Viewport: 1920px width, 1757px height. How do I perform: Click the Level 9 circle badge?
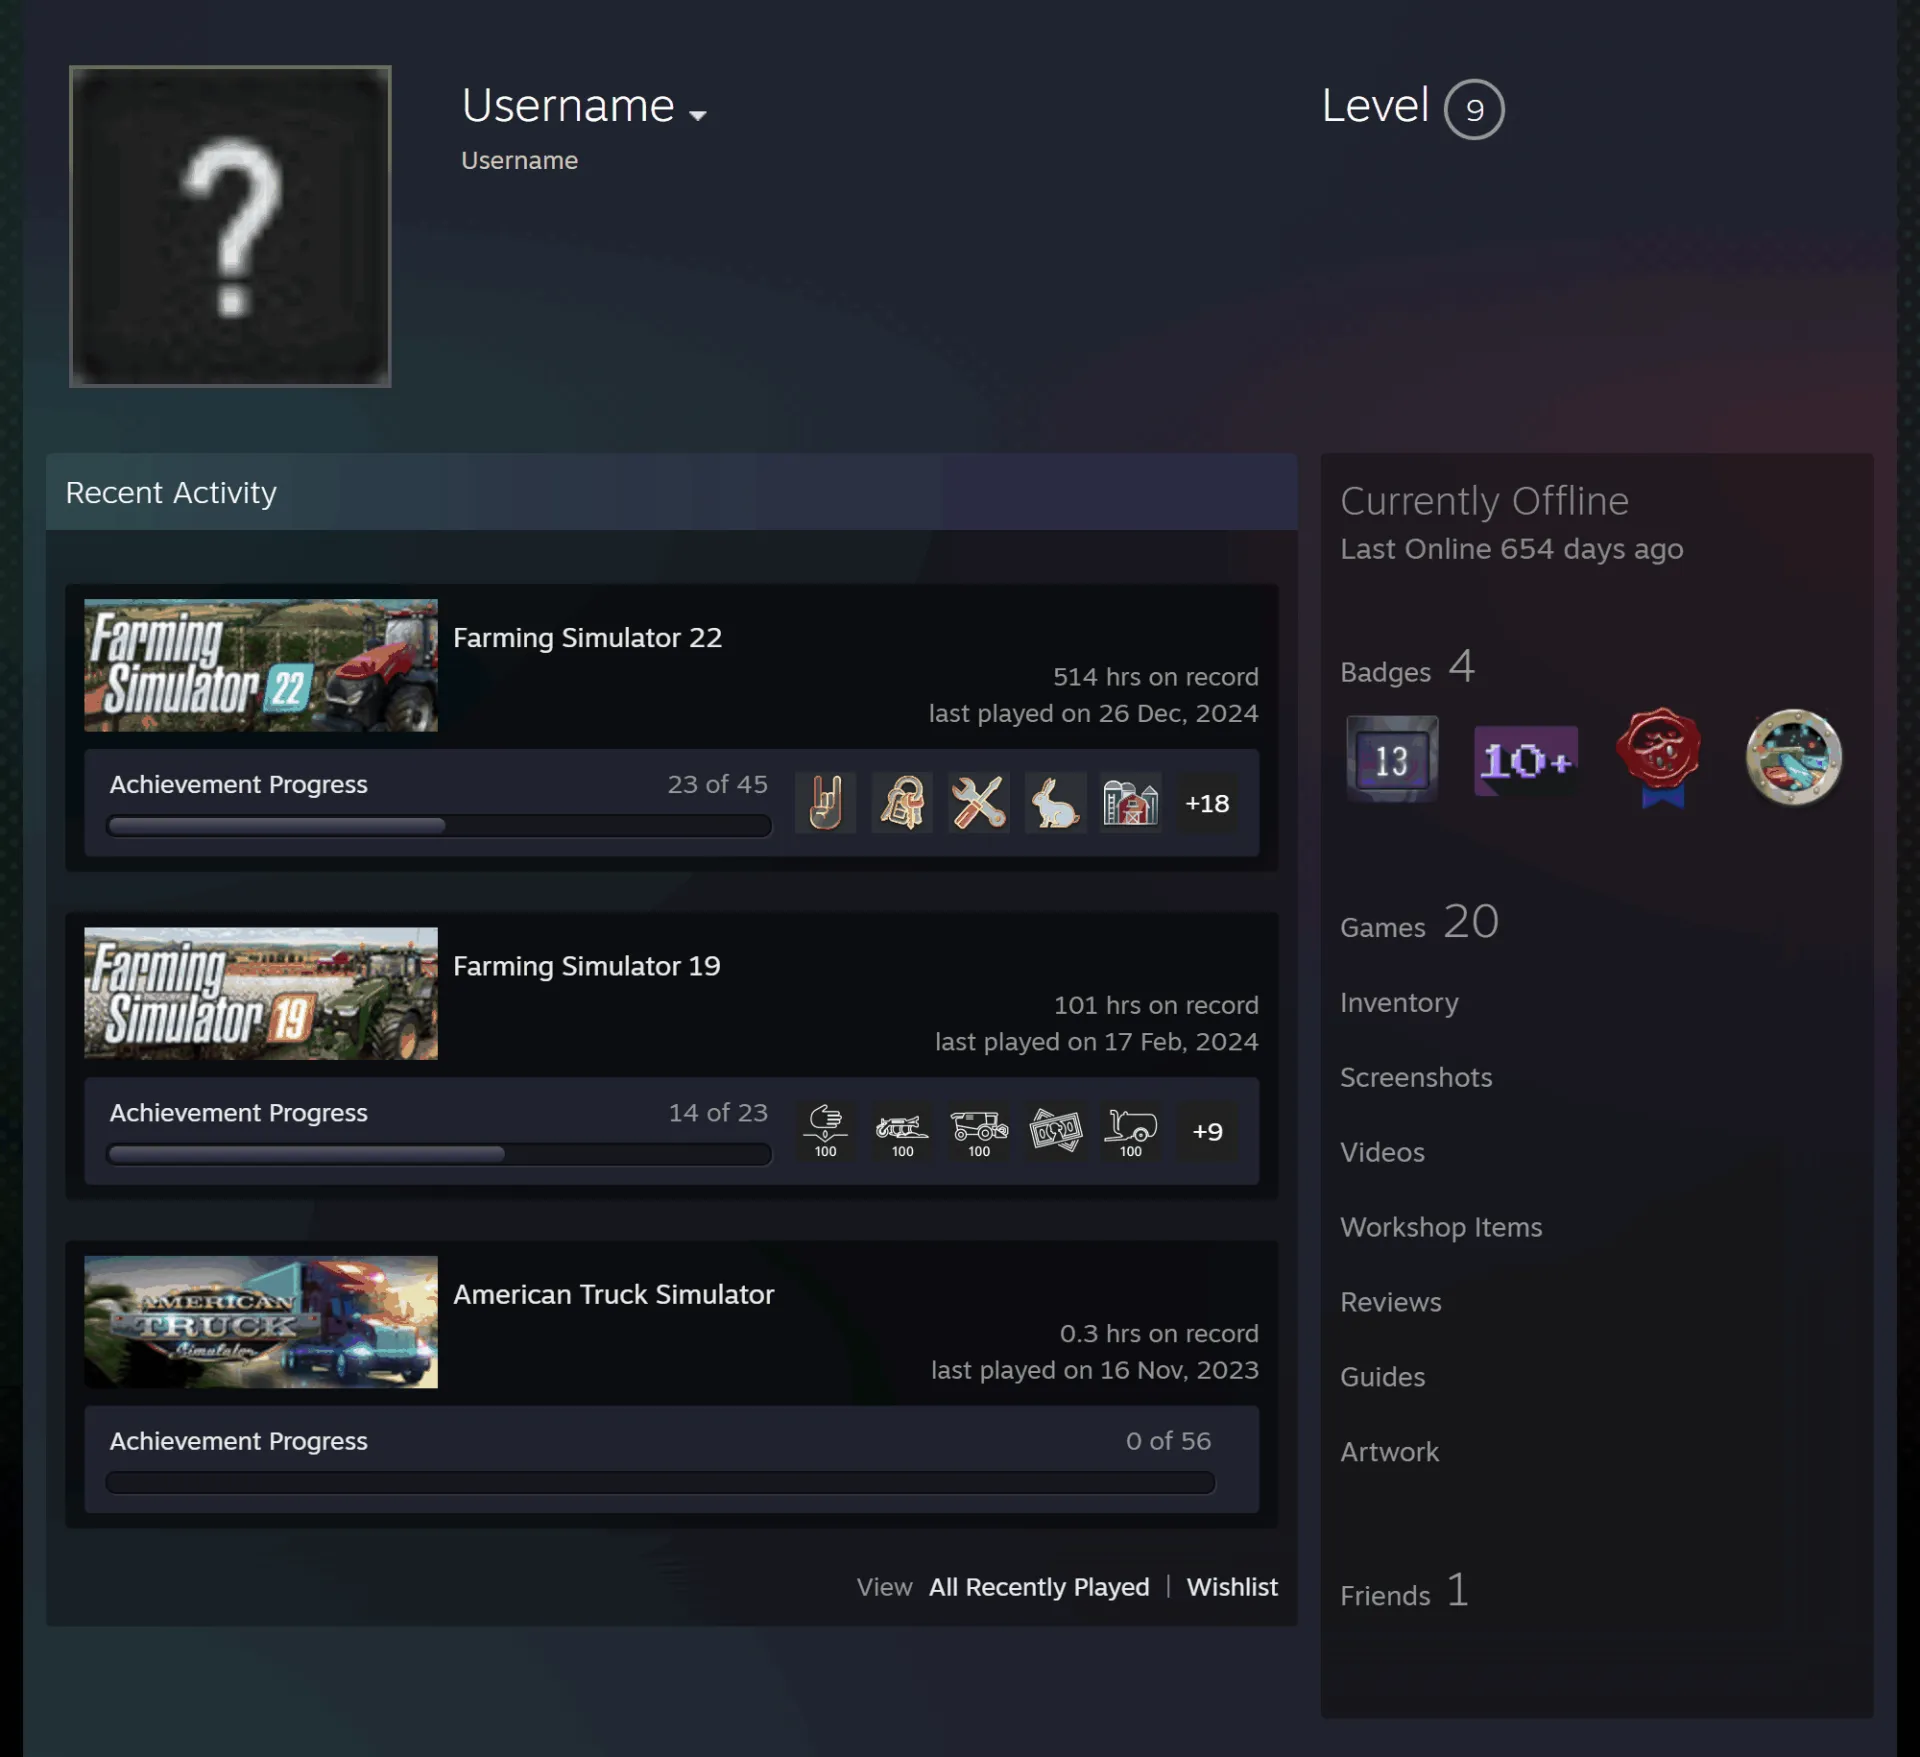tap(1474, 109)
